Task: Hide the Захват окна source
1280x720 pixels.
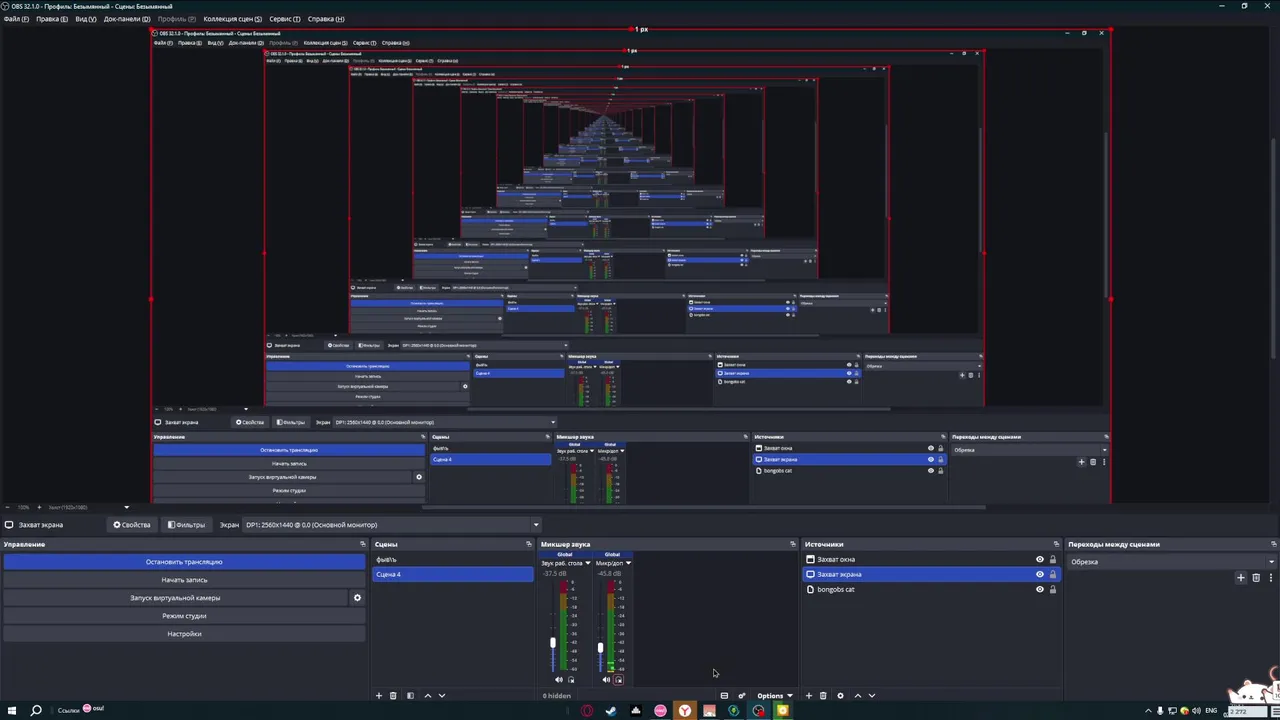Action: tap(1039, 560)
